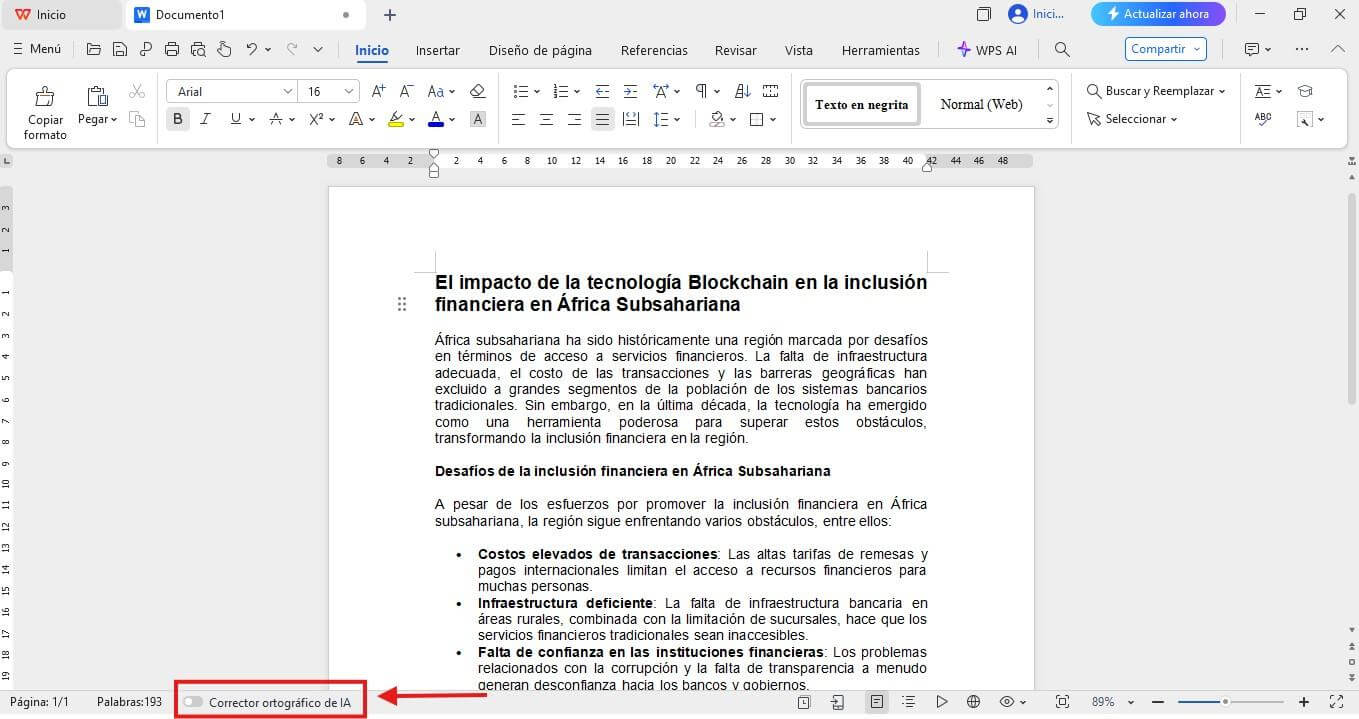The height and width of the screenshot is (719, 1359).
Task: Increase font size with A+ icon
Action: click(378, 91)
